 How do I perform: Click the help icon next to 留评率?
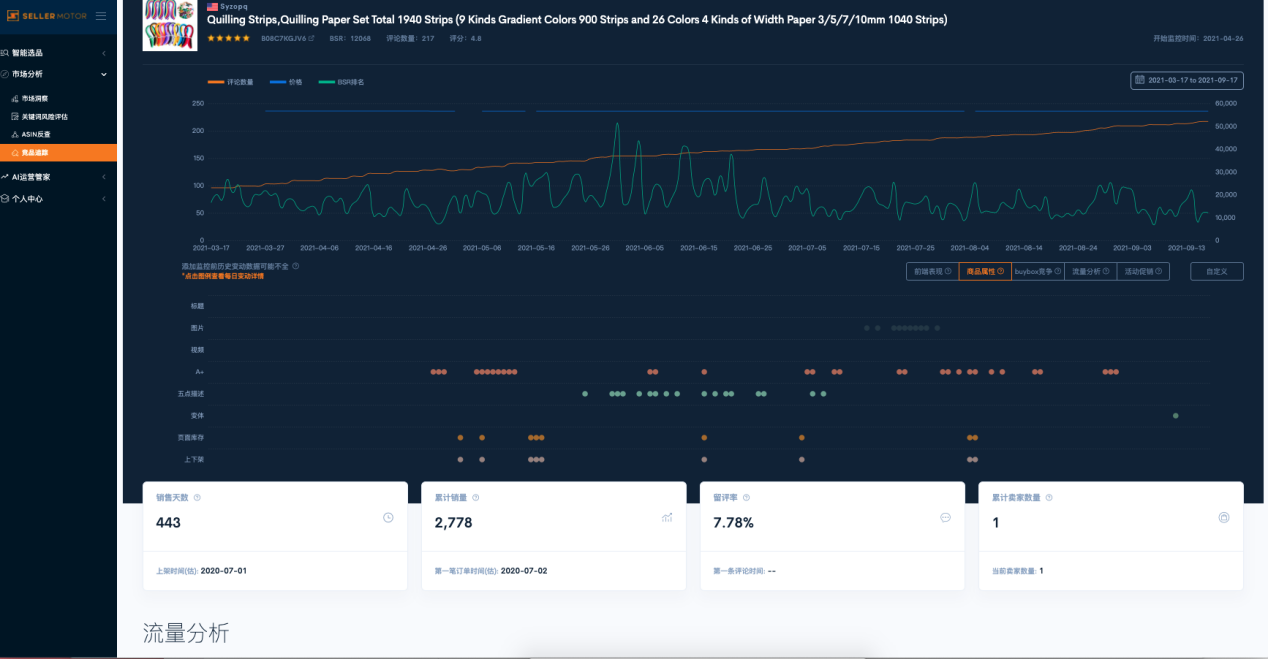(x=746, y=498)
